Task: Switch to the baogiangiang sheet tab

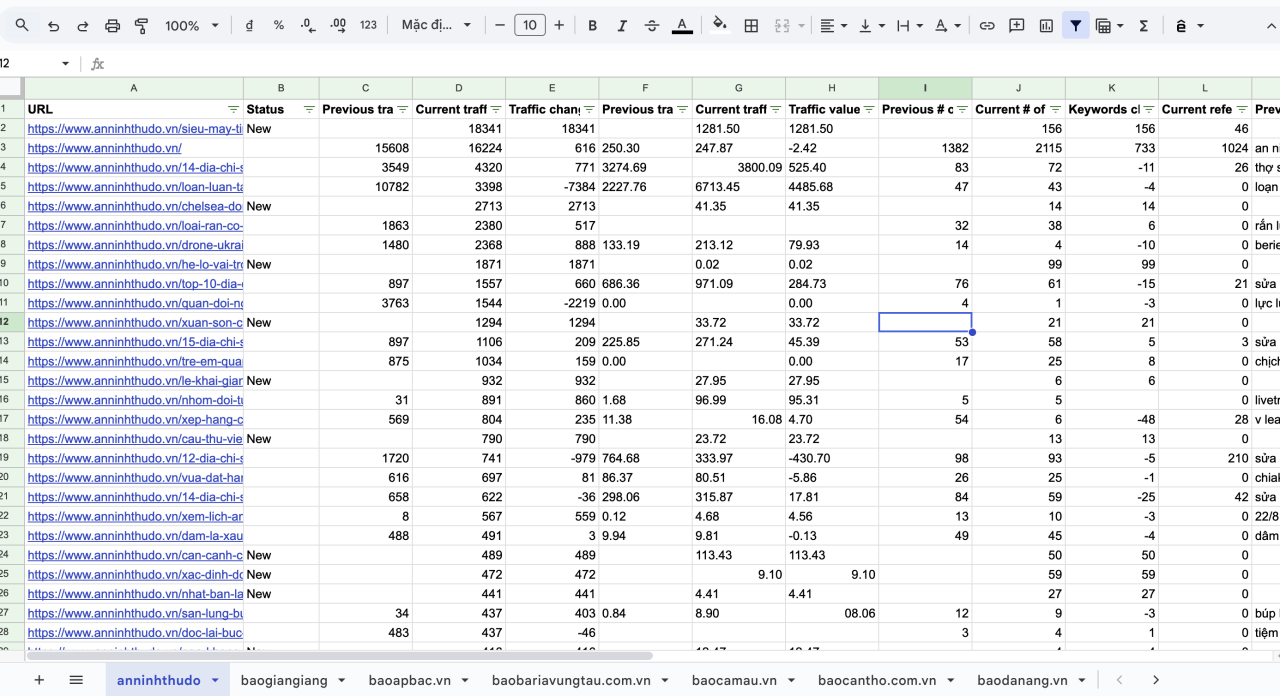Action: pos(284,680)
